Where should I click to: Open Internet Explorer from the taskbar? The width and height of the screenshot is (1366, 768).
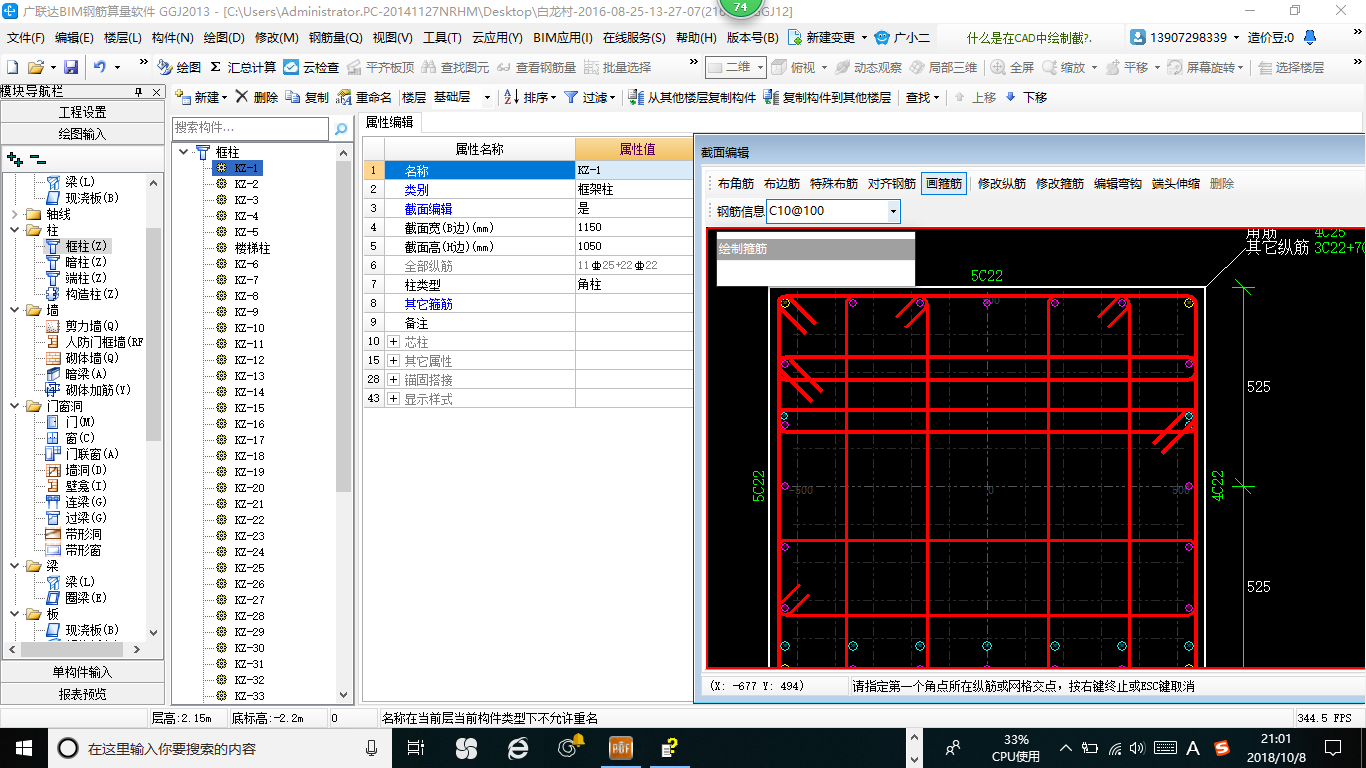pyautogui.click(x=518, y=747)
